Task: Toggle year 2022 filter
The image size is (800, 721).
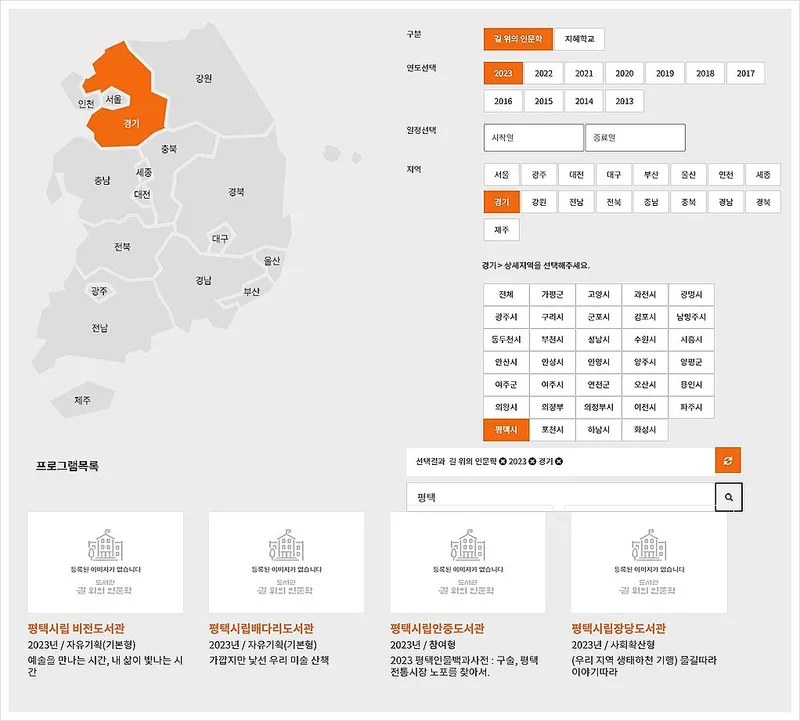Action: pos(543,73)
